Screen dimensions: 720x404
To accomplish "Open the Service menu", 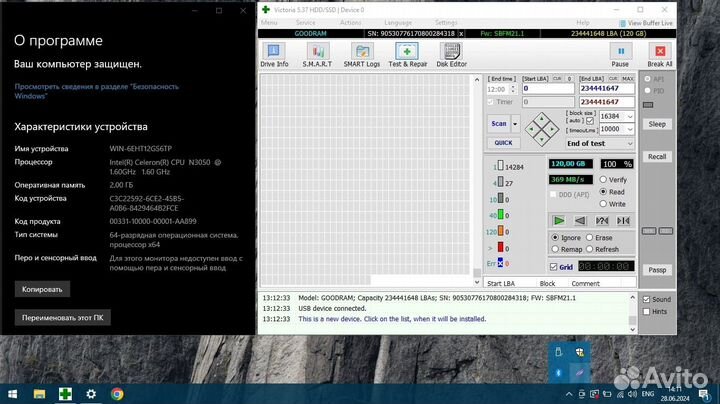I will [x=305, y=22].
